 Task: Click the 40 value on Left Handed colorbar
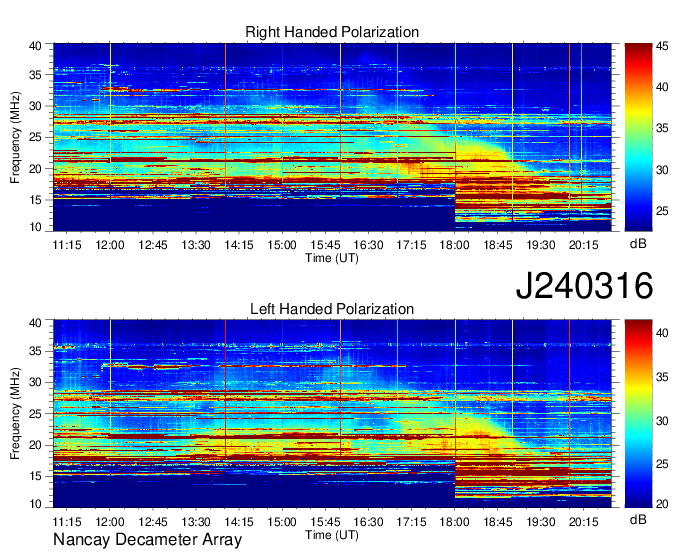coord(662,333)
